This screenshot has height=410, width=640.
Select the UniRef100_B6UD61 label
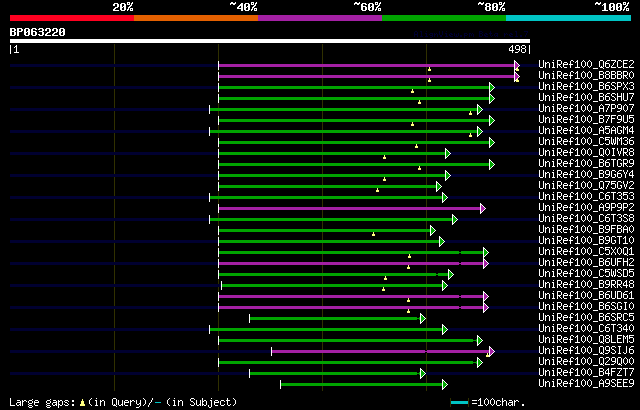click(x=586, y=296)
